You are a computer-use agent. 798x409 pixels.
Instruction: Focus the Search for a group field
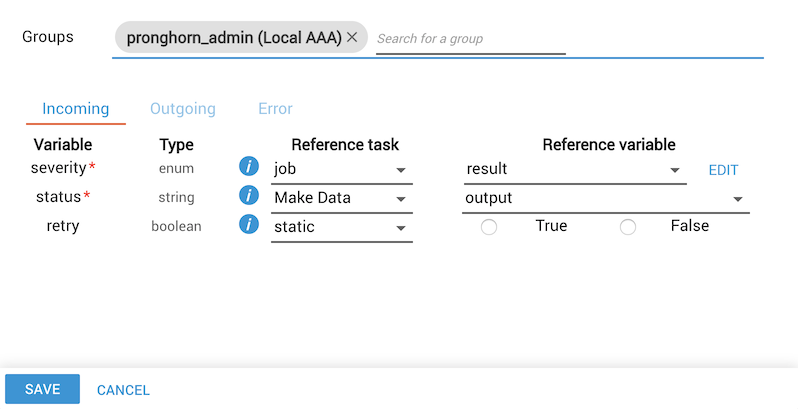pos(470,39)
